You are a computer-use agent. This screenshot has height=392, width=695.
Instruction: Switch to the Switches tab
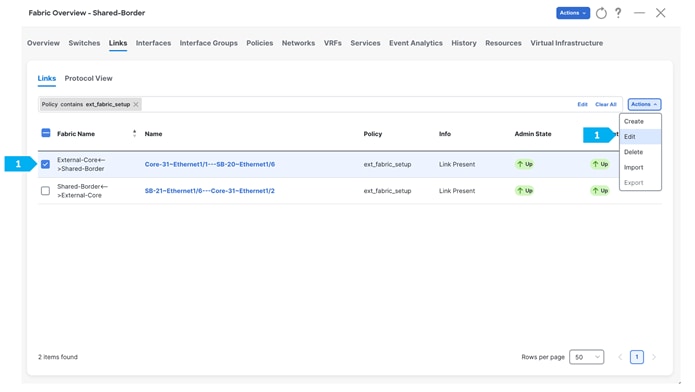click(x=84, y=43)
